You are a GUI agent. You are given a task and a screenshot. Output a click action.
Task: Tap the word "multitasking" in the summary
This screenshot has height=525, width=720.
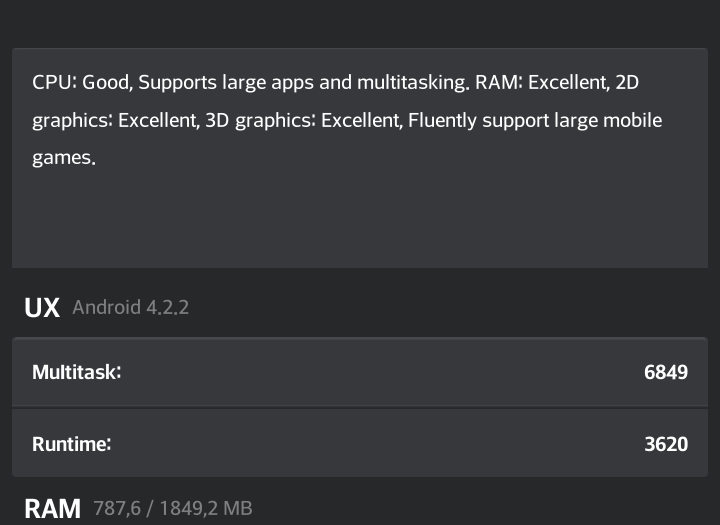point(412,82)
